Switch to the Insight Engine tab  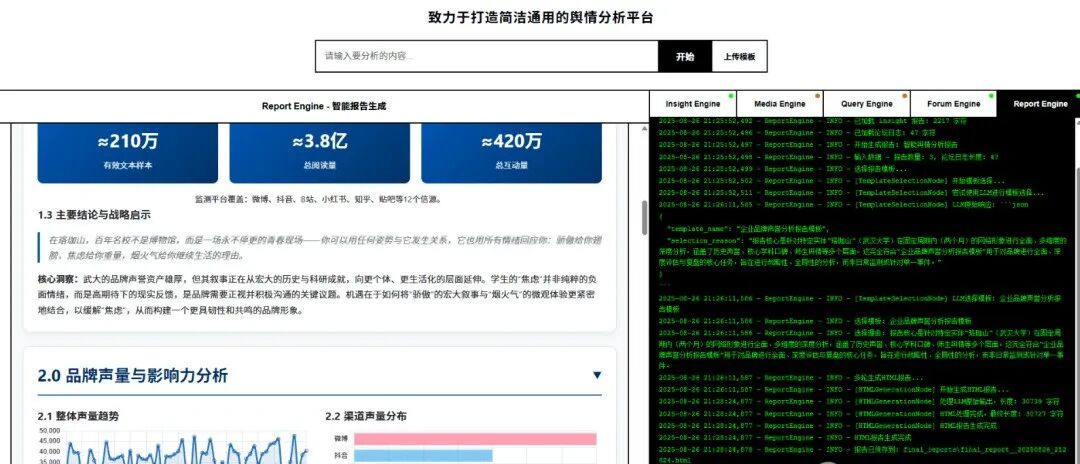[x=693, y=104]
